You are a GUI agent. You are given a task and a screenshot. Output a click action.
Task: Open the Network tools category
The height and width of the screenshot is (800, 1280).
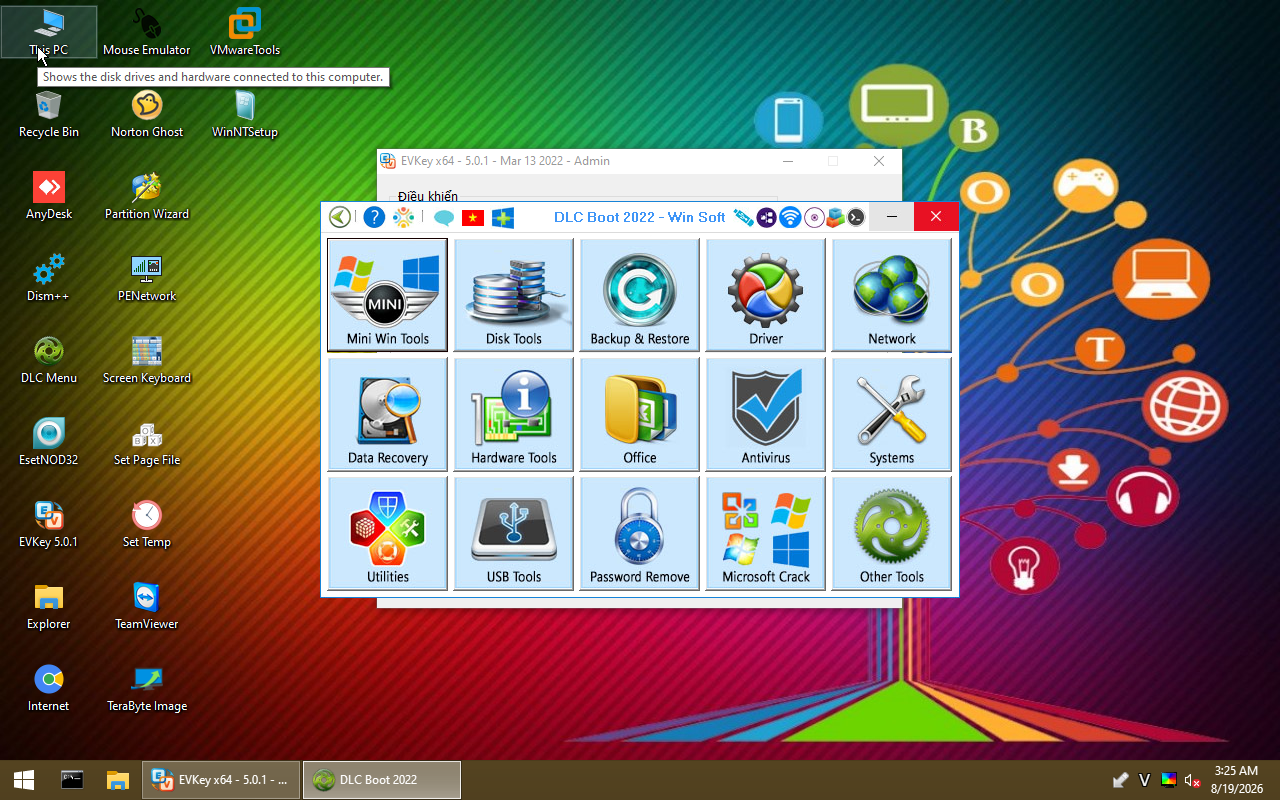point(891,295)
